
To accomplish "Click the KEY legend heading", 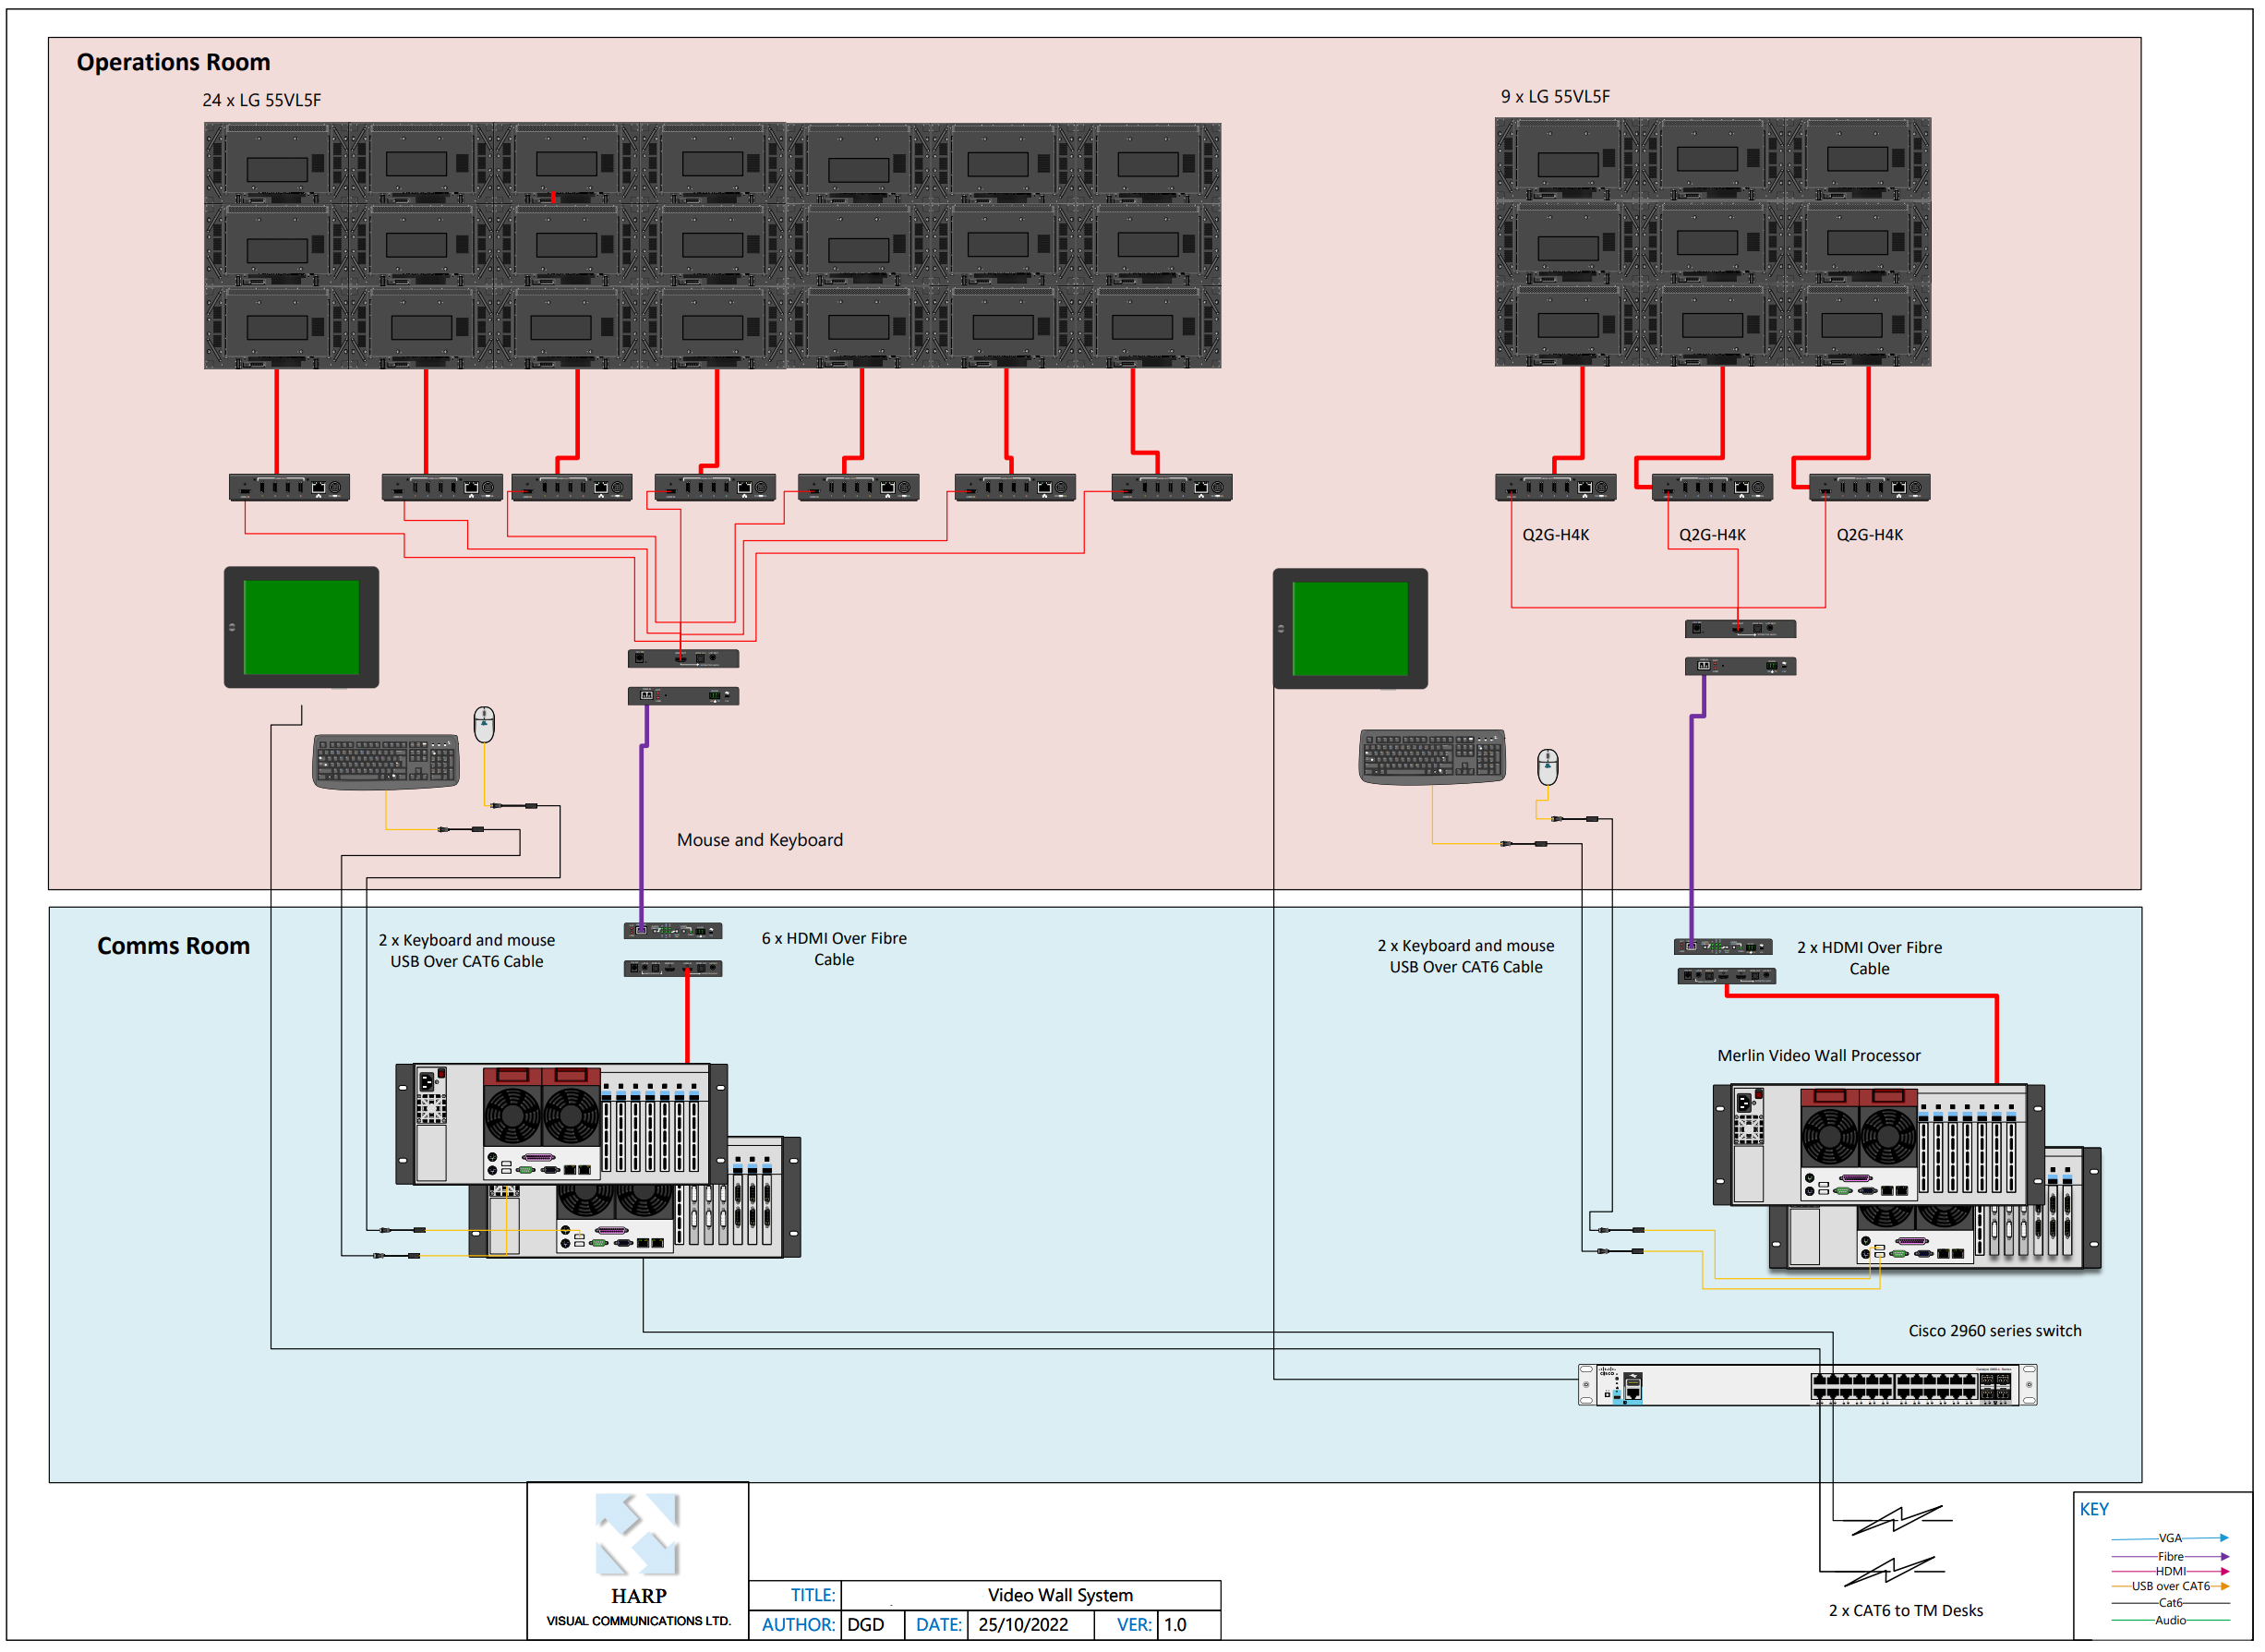I will 2094,1510.
